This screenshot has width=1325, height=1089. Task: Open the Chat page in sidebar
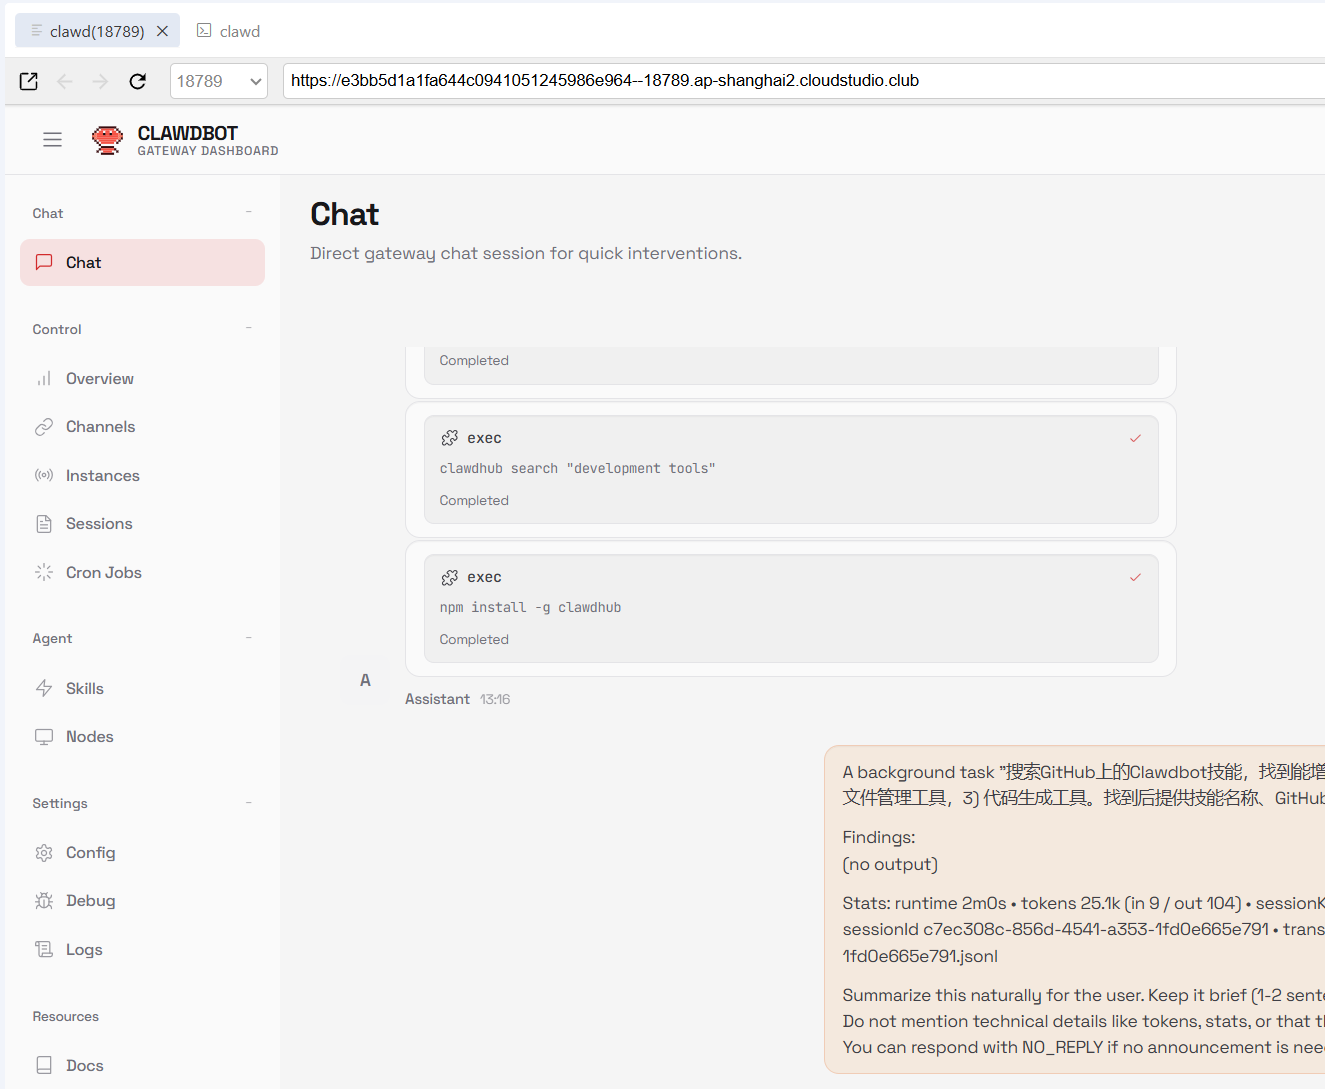(x=142, y=262)
